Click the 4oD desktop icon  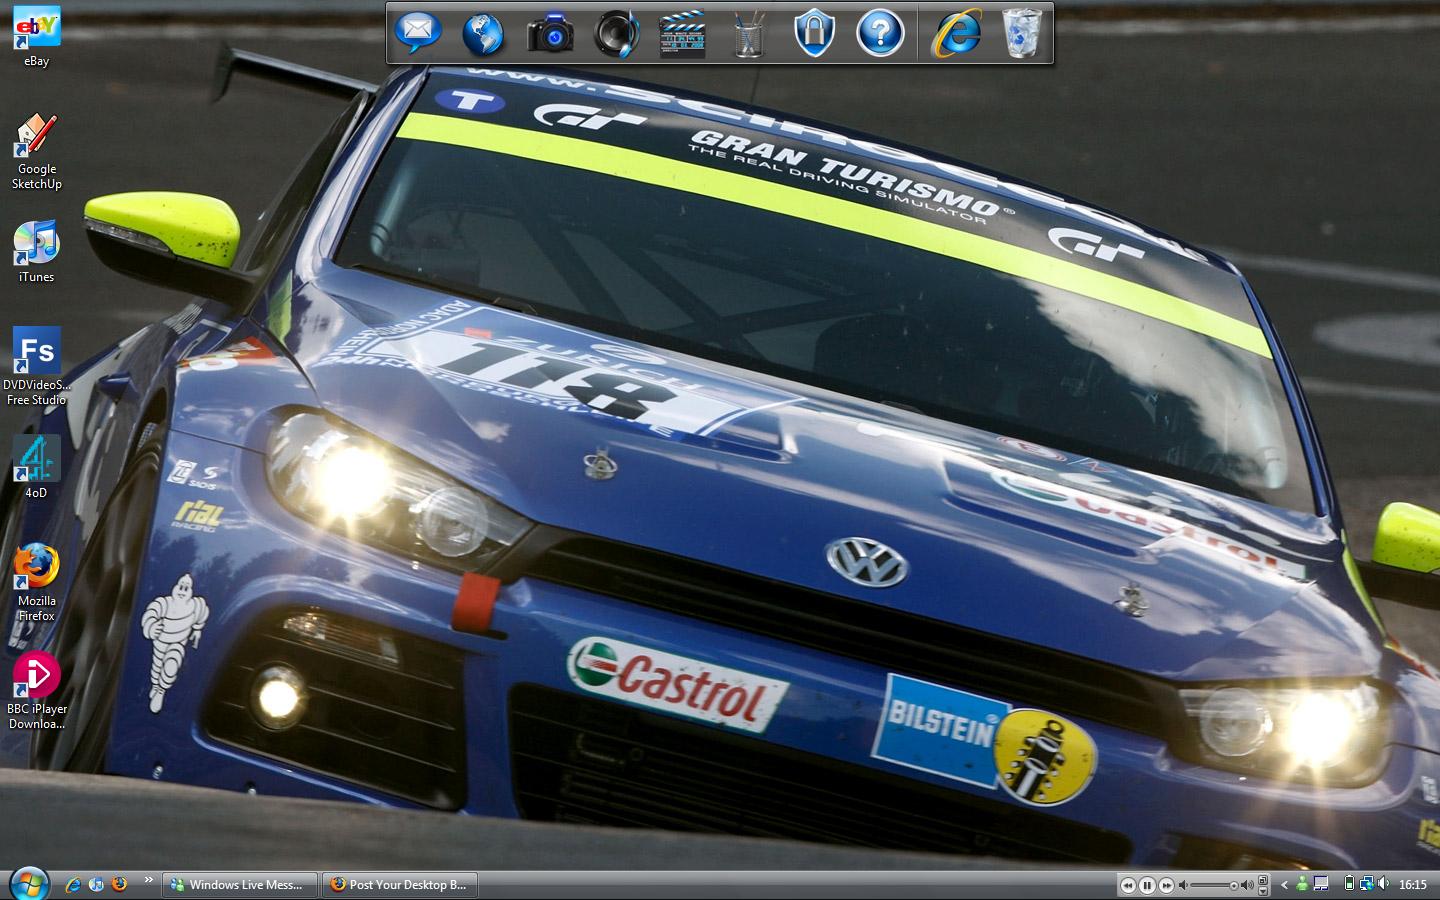pyautogui.click(x=37, y=467)
